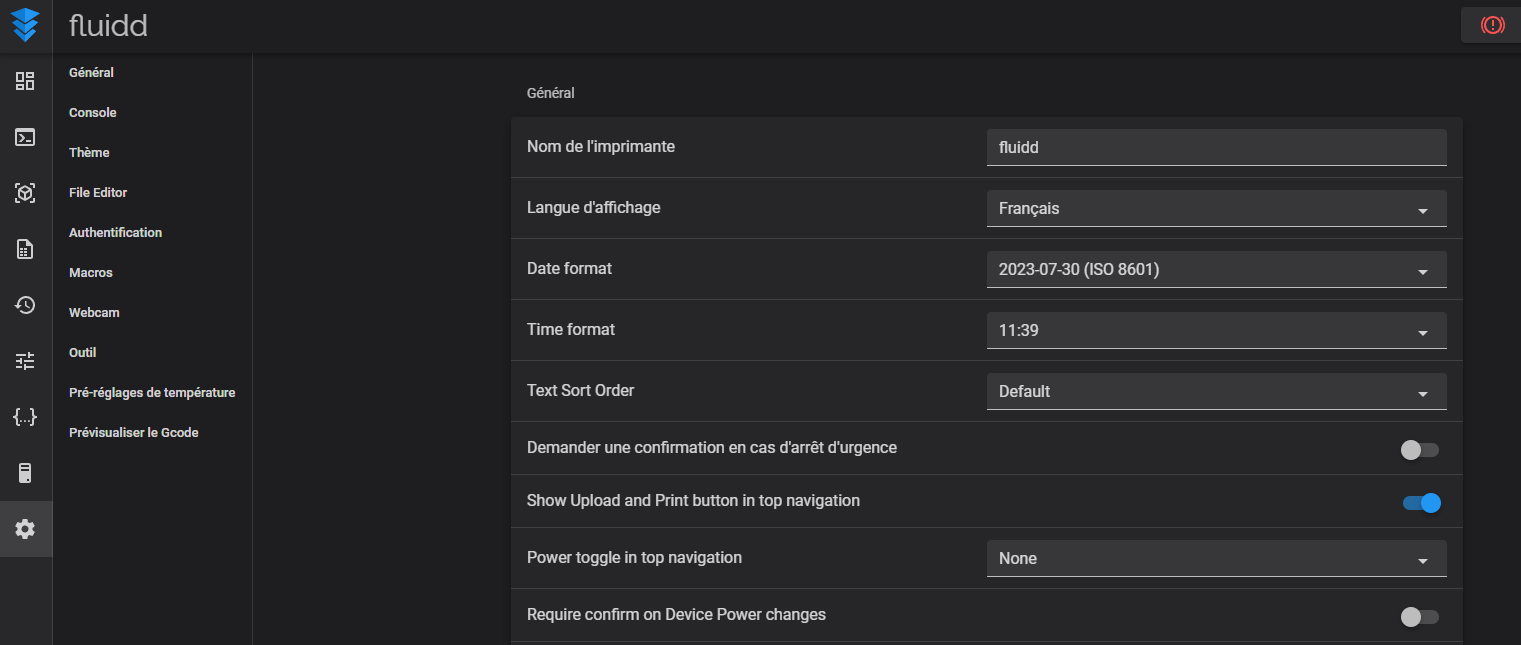Open the Configuration braces icon
Image resolution: width=1521 pixels, height=645 pixels.
pos(25,417)
